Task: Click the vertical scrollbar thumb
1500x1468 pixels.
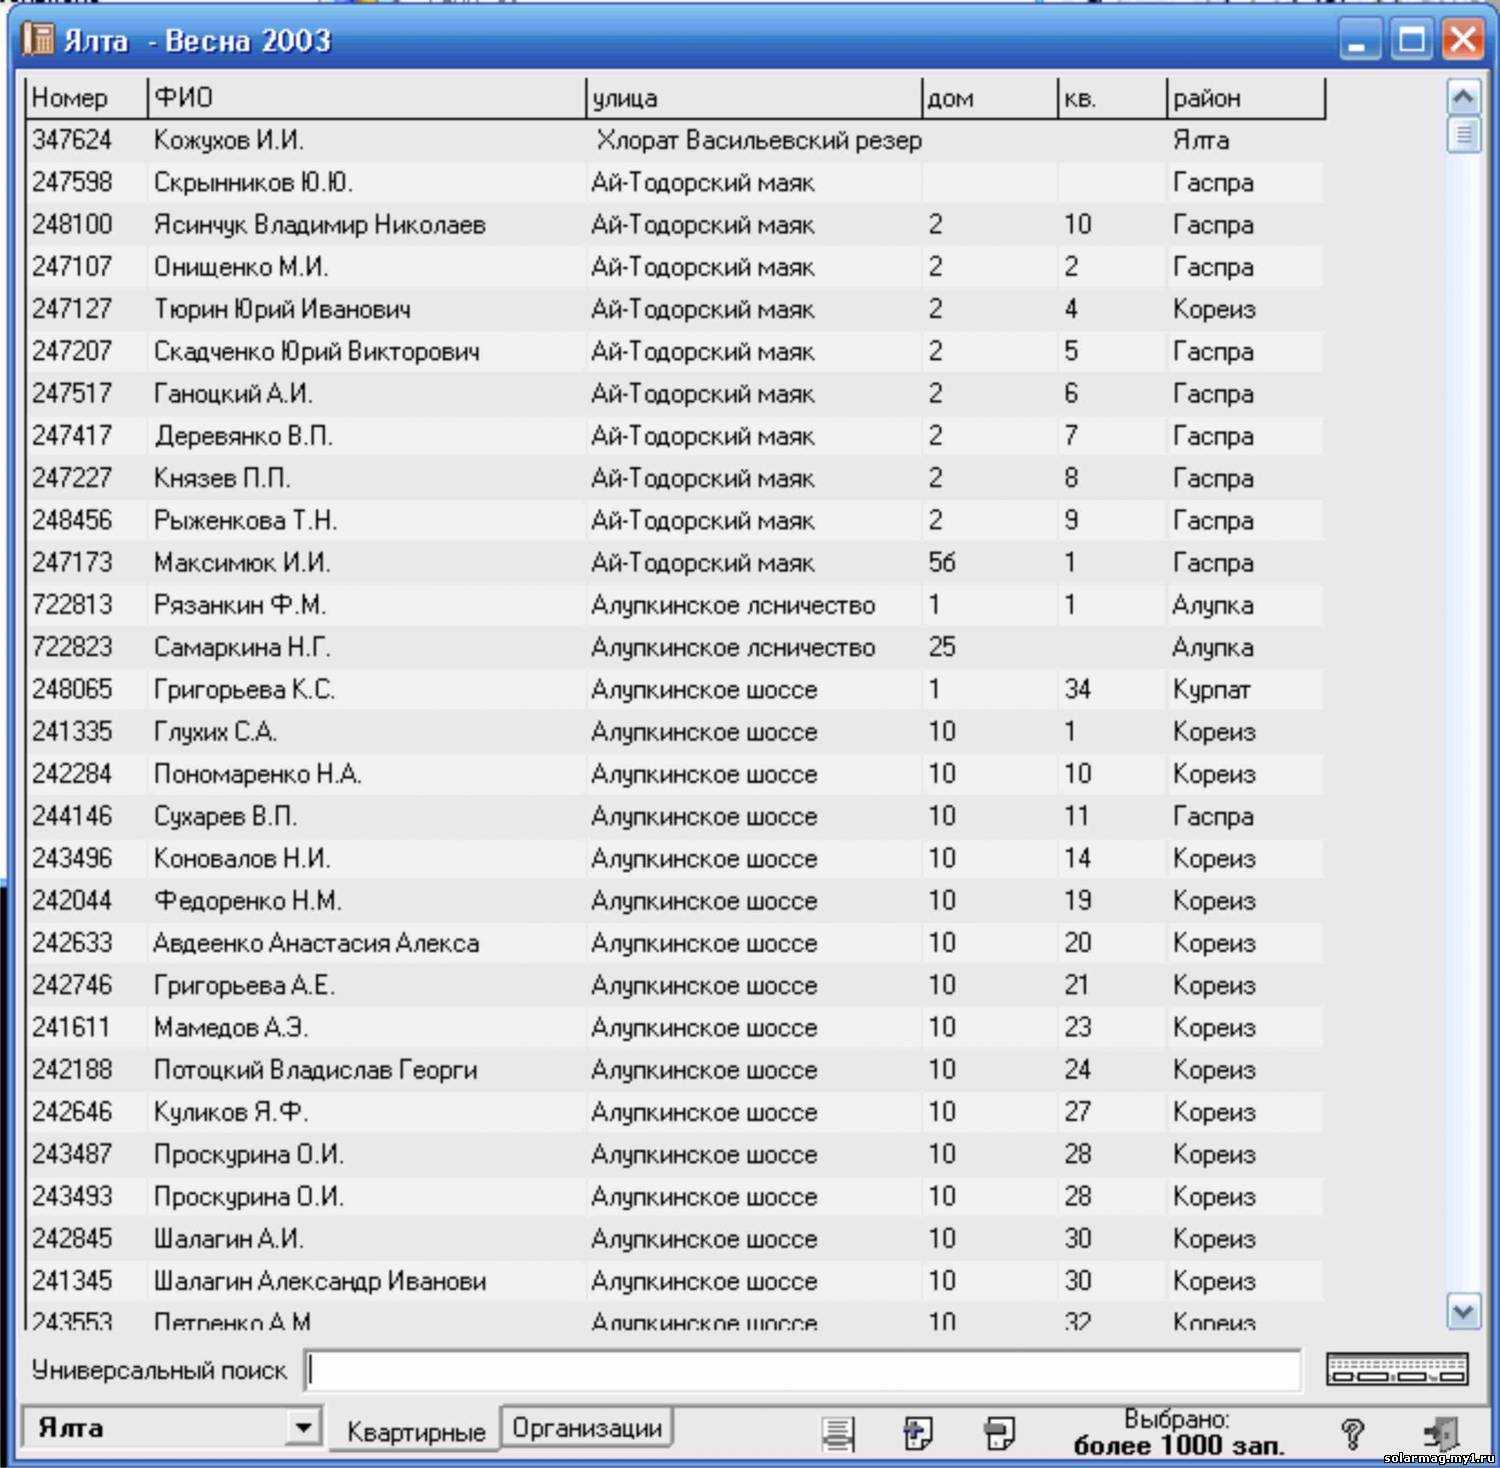Action: [x=1463, y=134]
